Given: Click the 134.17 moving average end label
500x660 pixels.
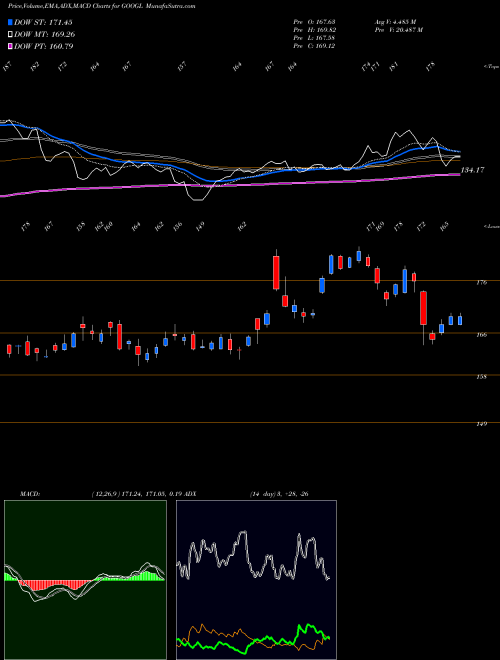Looking at the screenshot, I should click(x=473, y=170).
